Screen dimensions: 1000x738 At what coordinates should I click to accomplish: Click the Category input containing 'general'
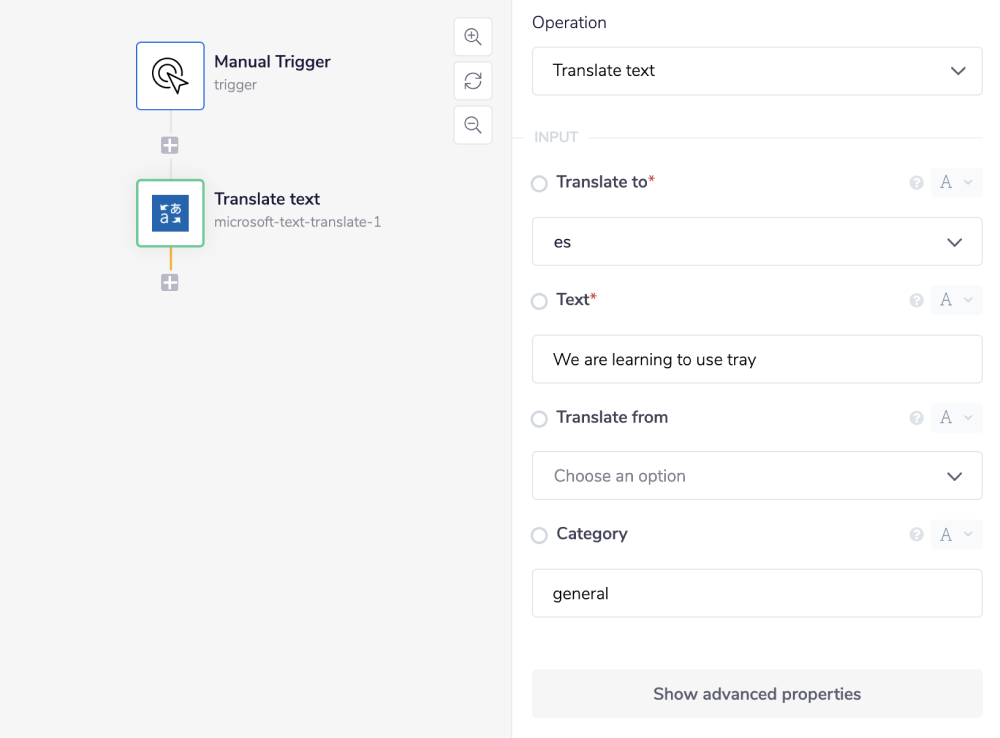point(757,594)
